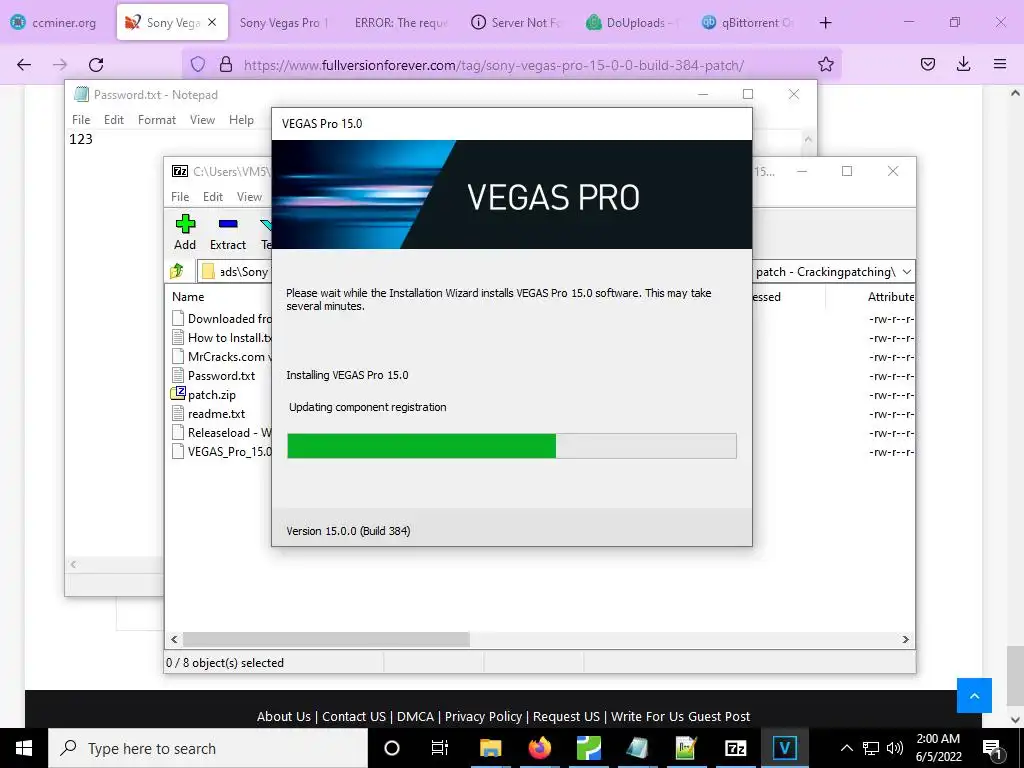Screen dimensions: 1024x768
Task: Select the Password.txt file in 7-Zip
Action: tap(221, 376)
